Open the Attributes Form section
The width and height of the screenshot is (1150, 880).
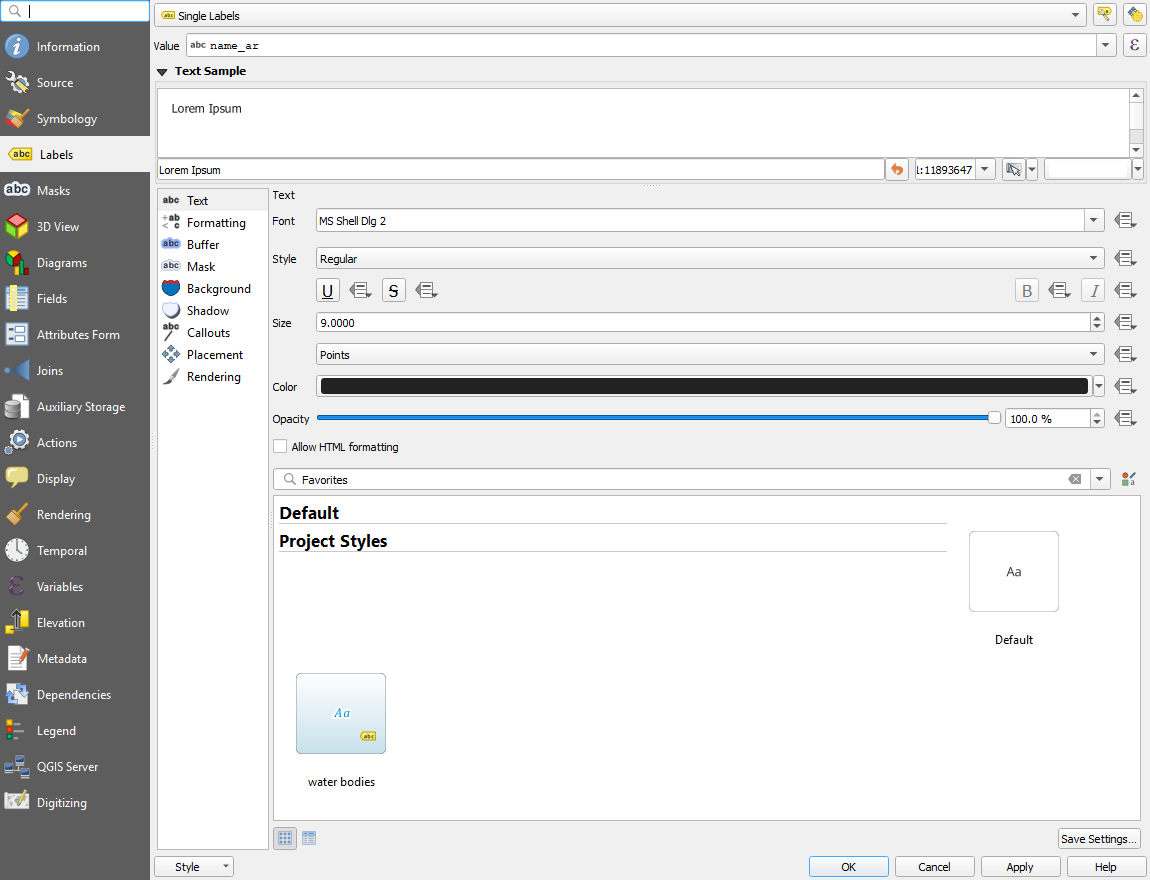click(75, 334)
